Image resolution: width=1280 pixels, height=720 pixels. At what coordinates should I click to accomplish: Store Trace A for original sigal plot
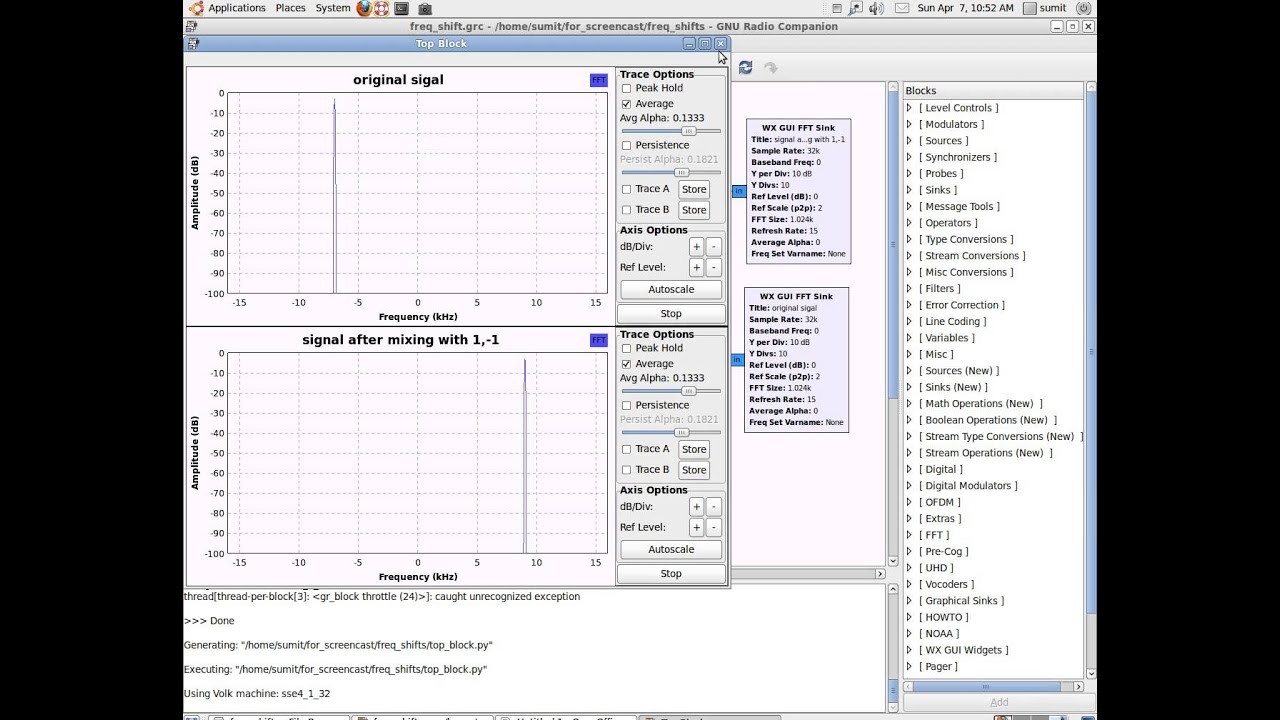point(694,189)
